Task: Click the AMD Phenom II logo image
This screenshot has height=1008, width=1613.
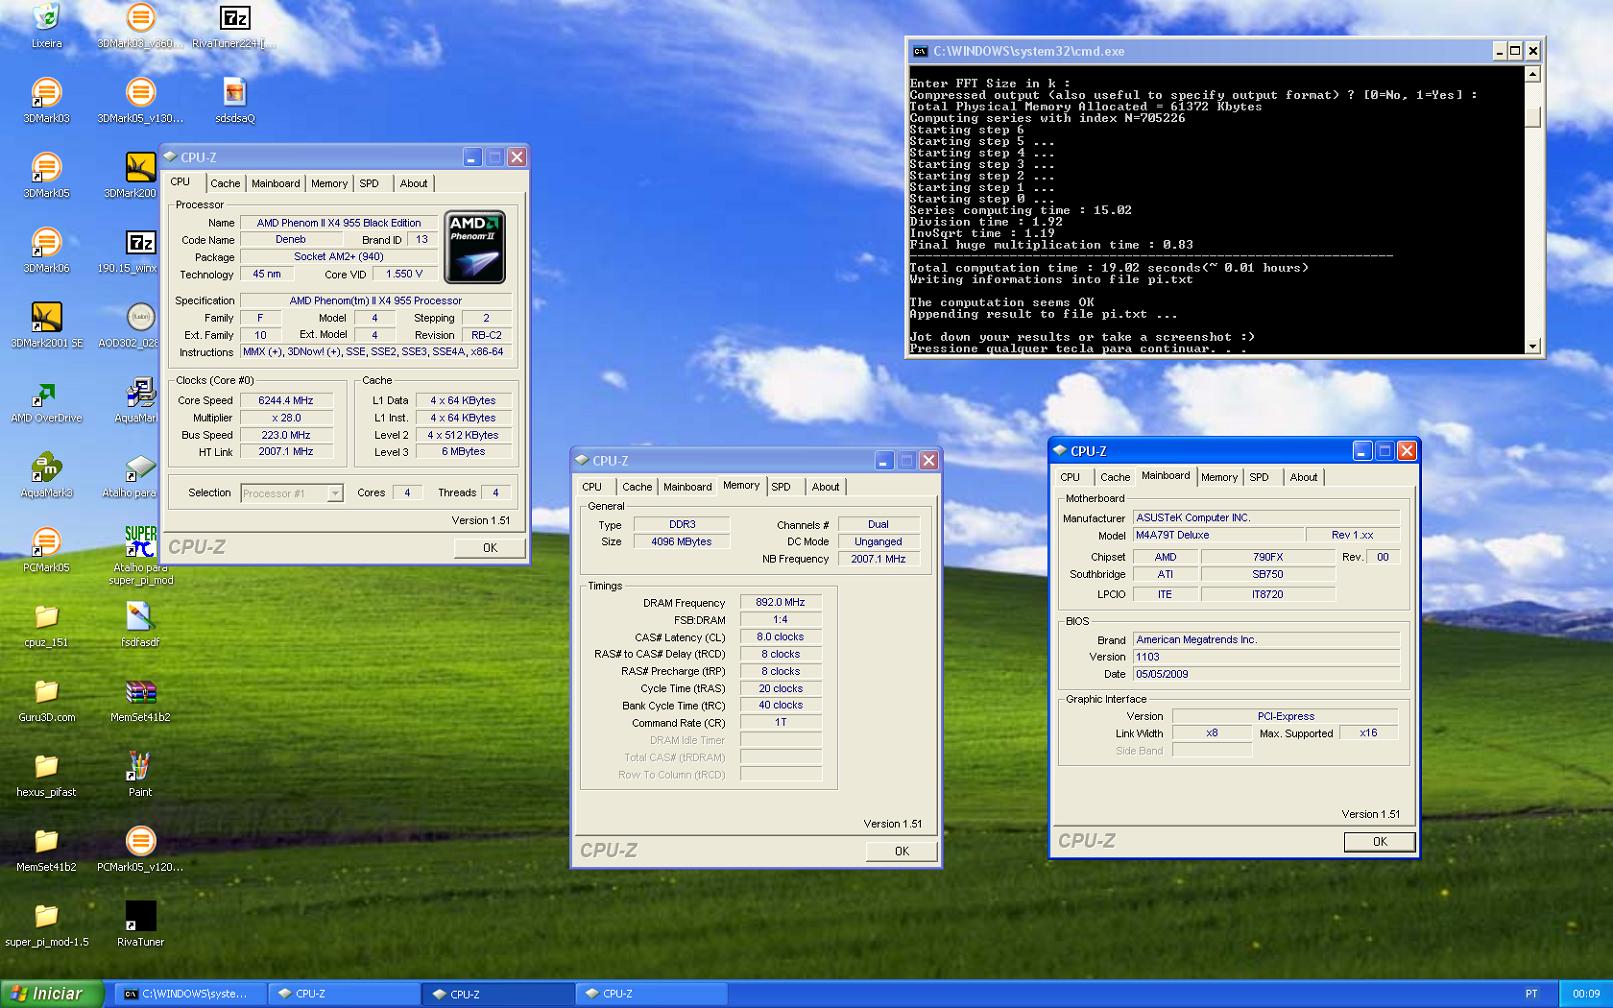Action: tap(474, 247)
